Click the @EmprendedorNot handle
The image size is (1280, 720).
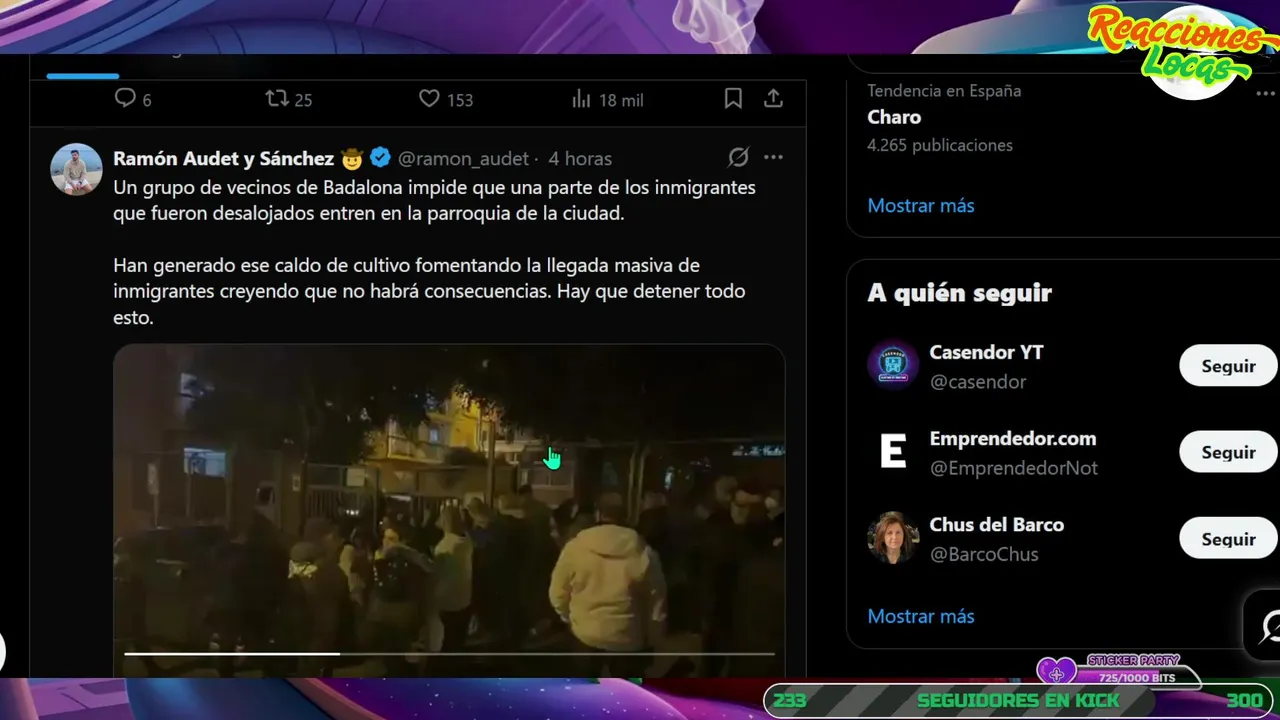1014,468
